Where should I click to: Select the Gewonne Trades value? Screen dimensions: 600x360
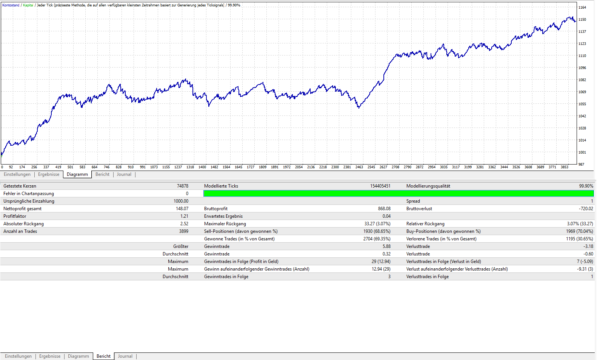[x=377, y=239]
